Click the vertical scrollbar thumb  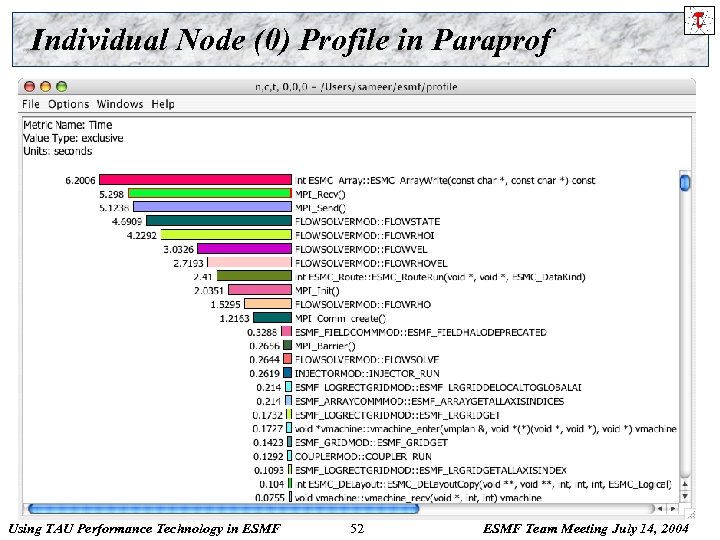click(685, 182)
